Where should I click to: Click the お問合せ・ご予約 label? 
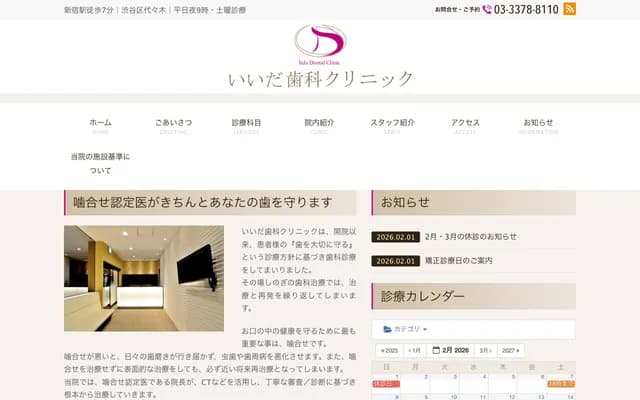tap(457, 9)
